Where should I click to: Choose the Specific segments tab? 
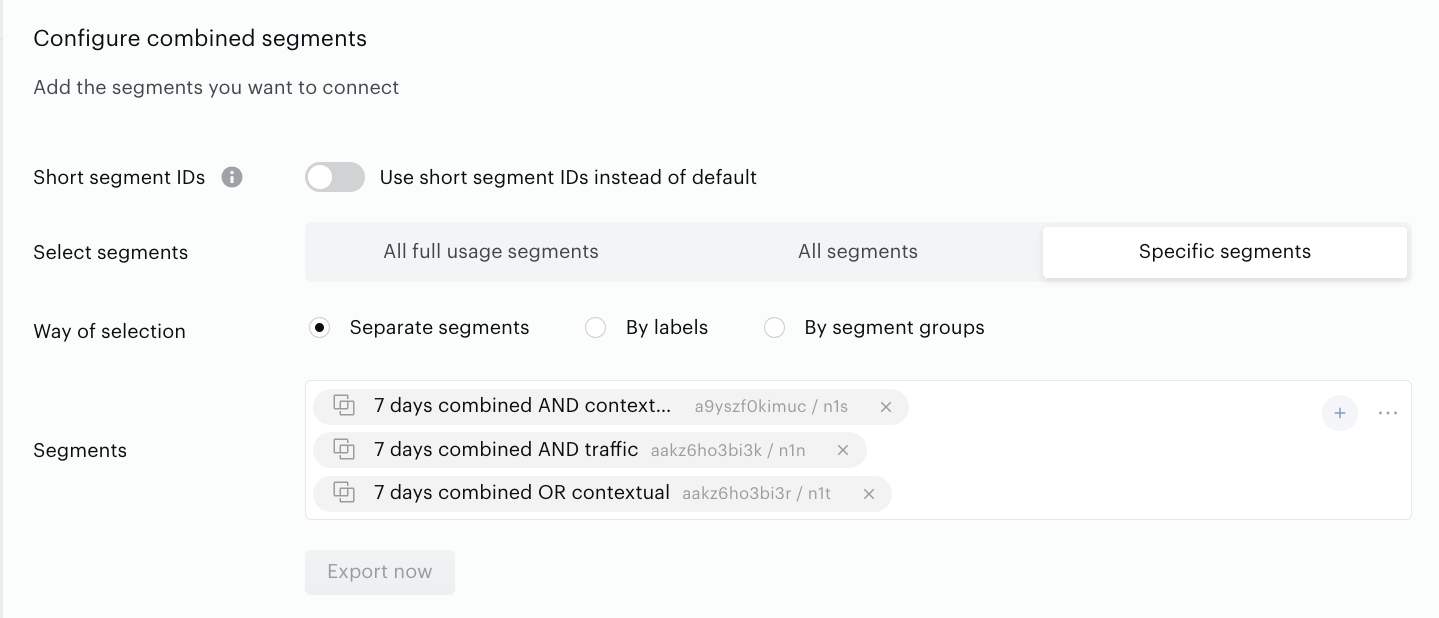(1225, 252)
